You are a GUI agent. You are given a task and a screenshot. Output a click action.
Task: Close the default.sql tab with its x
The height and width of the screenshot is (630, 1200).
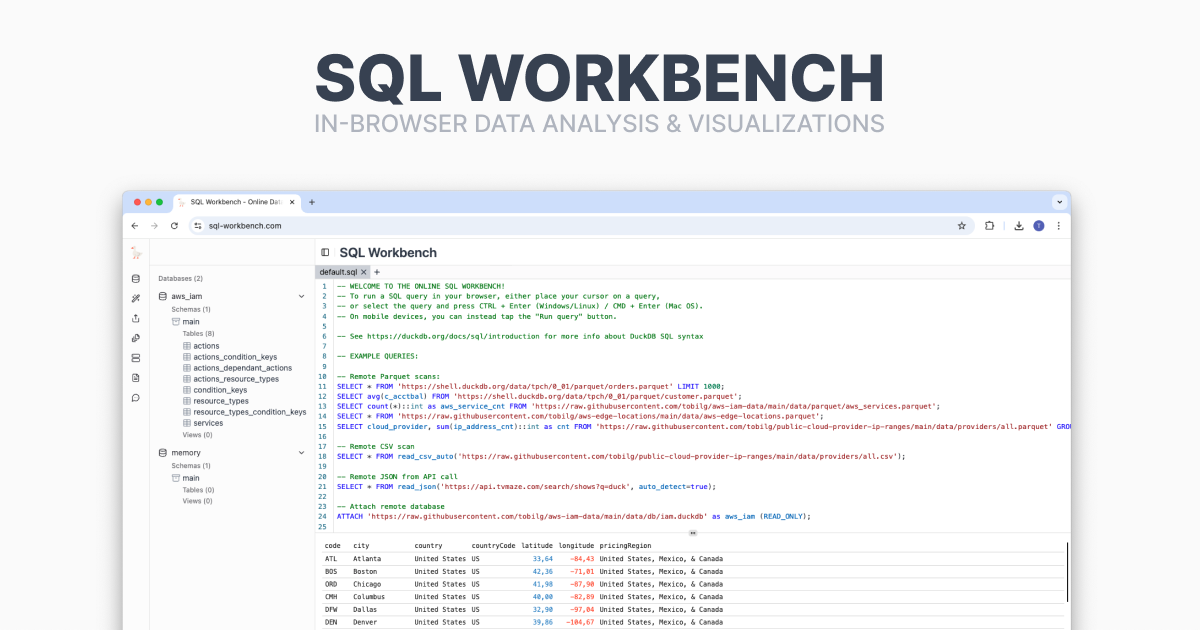[362, 271]
